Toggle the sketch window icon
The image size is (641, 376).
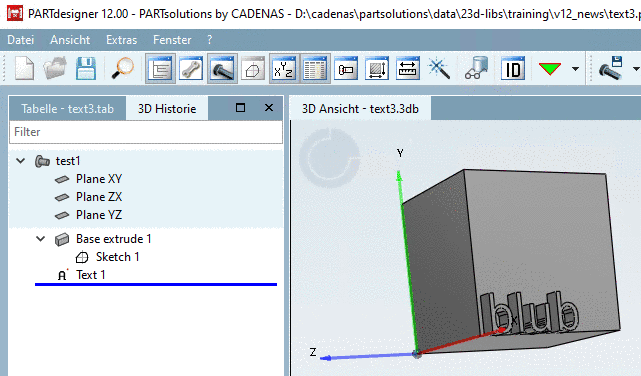(253, 68)
